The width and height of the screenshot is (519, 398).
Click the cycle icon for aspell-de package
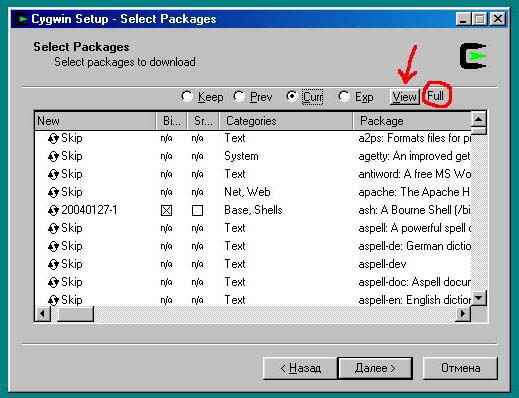pos(53,246)
